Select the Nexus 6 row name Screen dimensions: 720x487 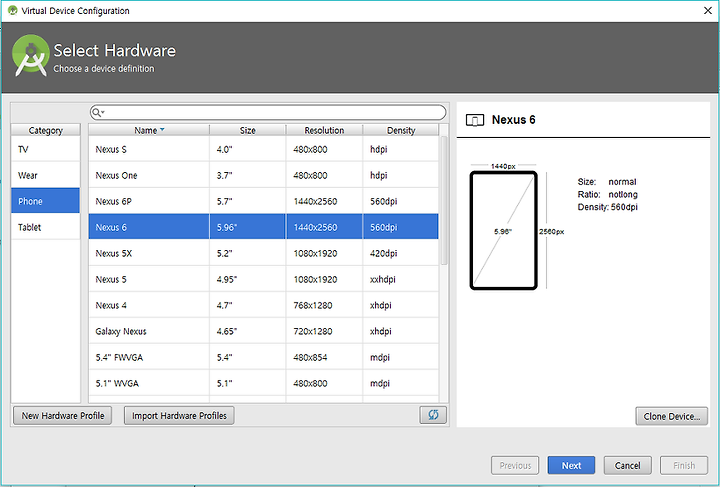coord(111,227)
